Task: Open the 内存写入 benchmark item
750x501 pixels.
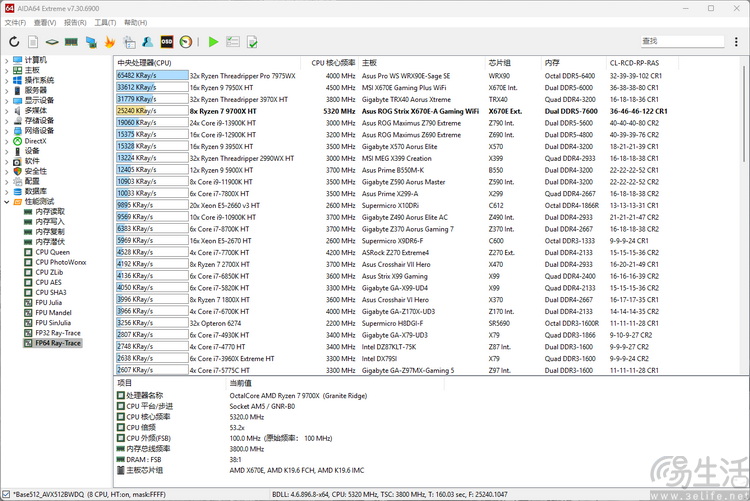Action: tap(50, 222)
